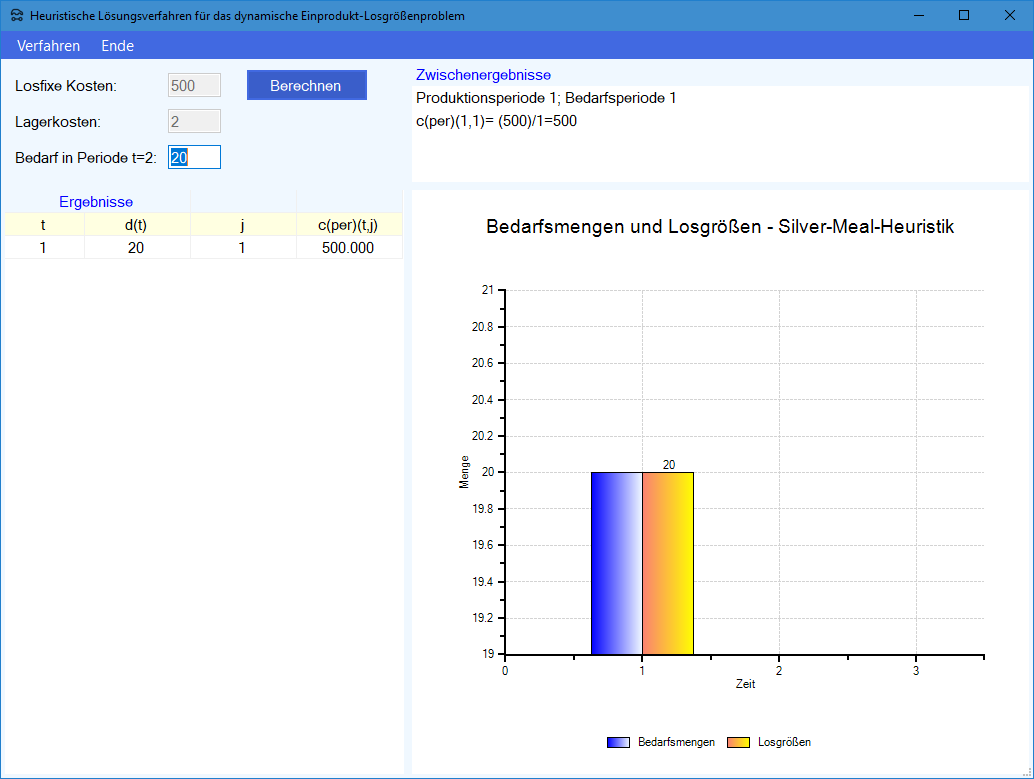Minimize the application window
The width and height of the screenshot is (1034, 779).
pyautogui.click(x=918, y=16)
